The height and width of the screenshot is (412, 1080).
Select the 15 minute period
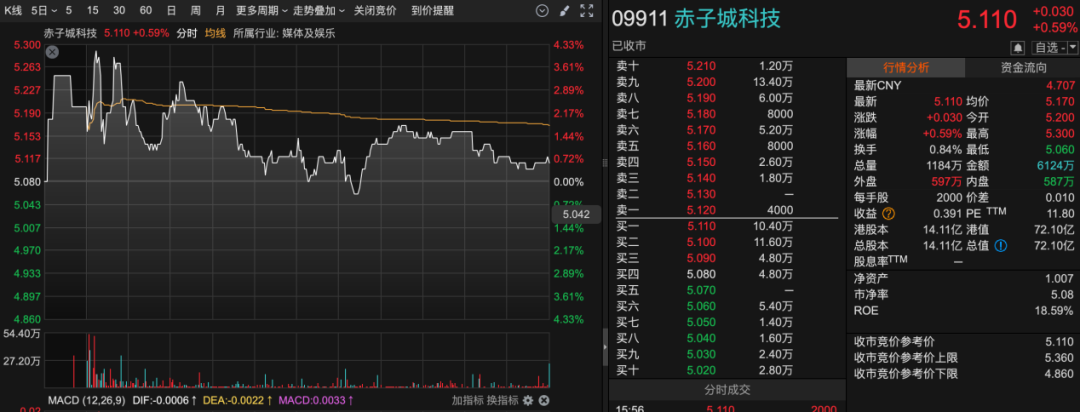[x=93, y=10]
